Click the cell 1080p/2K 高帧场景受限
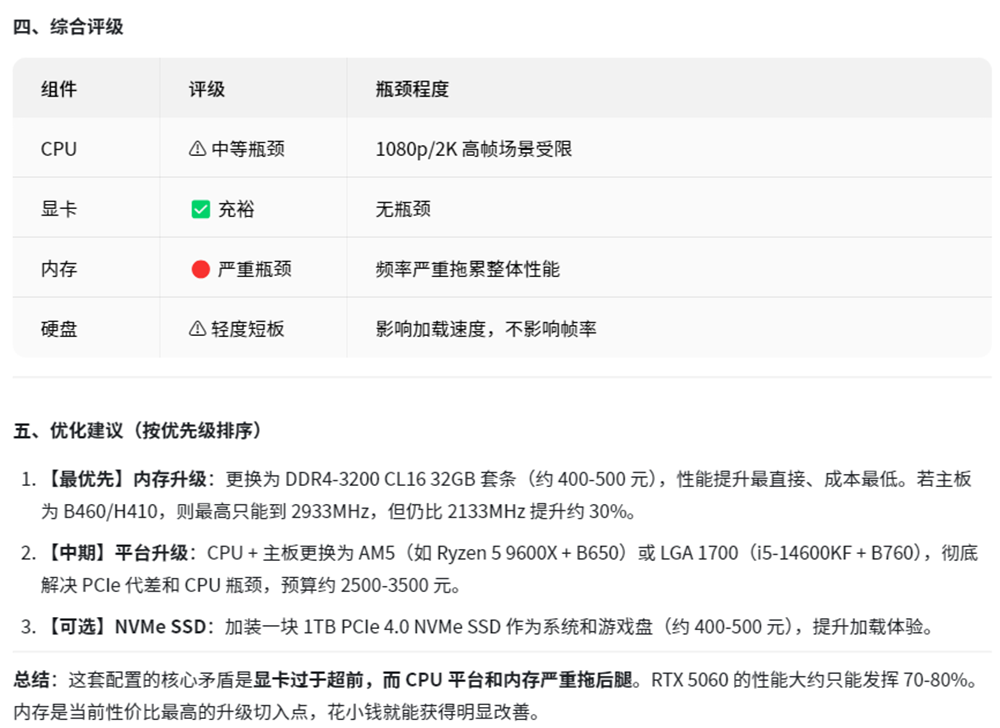The height and width of the screenshot is (728, 1000). coord(474,149)
